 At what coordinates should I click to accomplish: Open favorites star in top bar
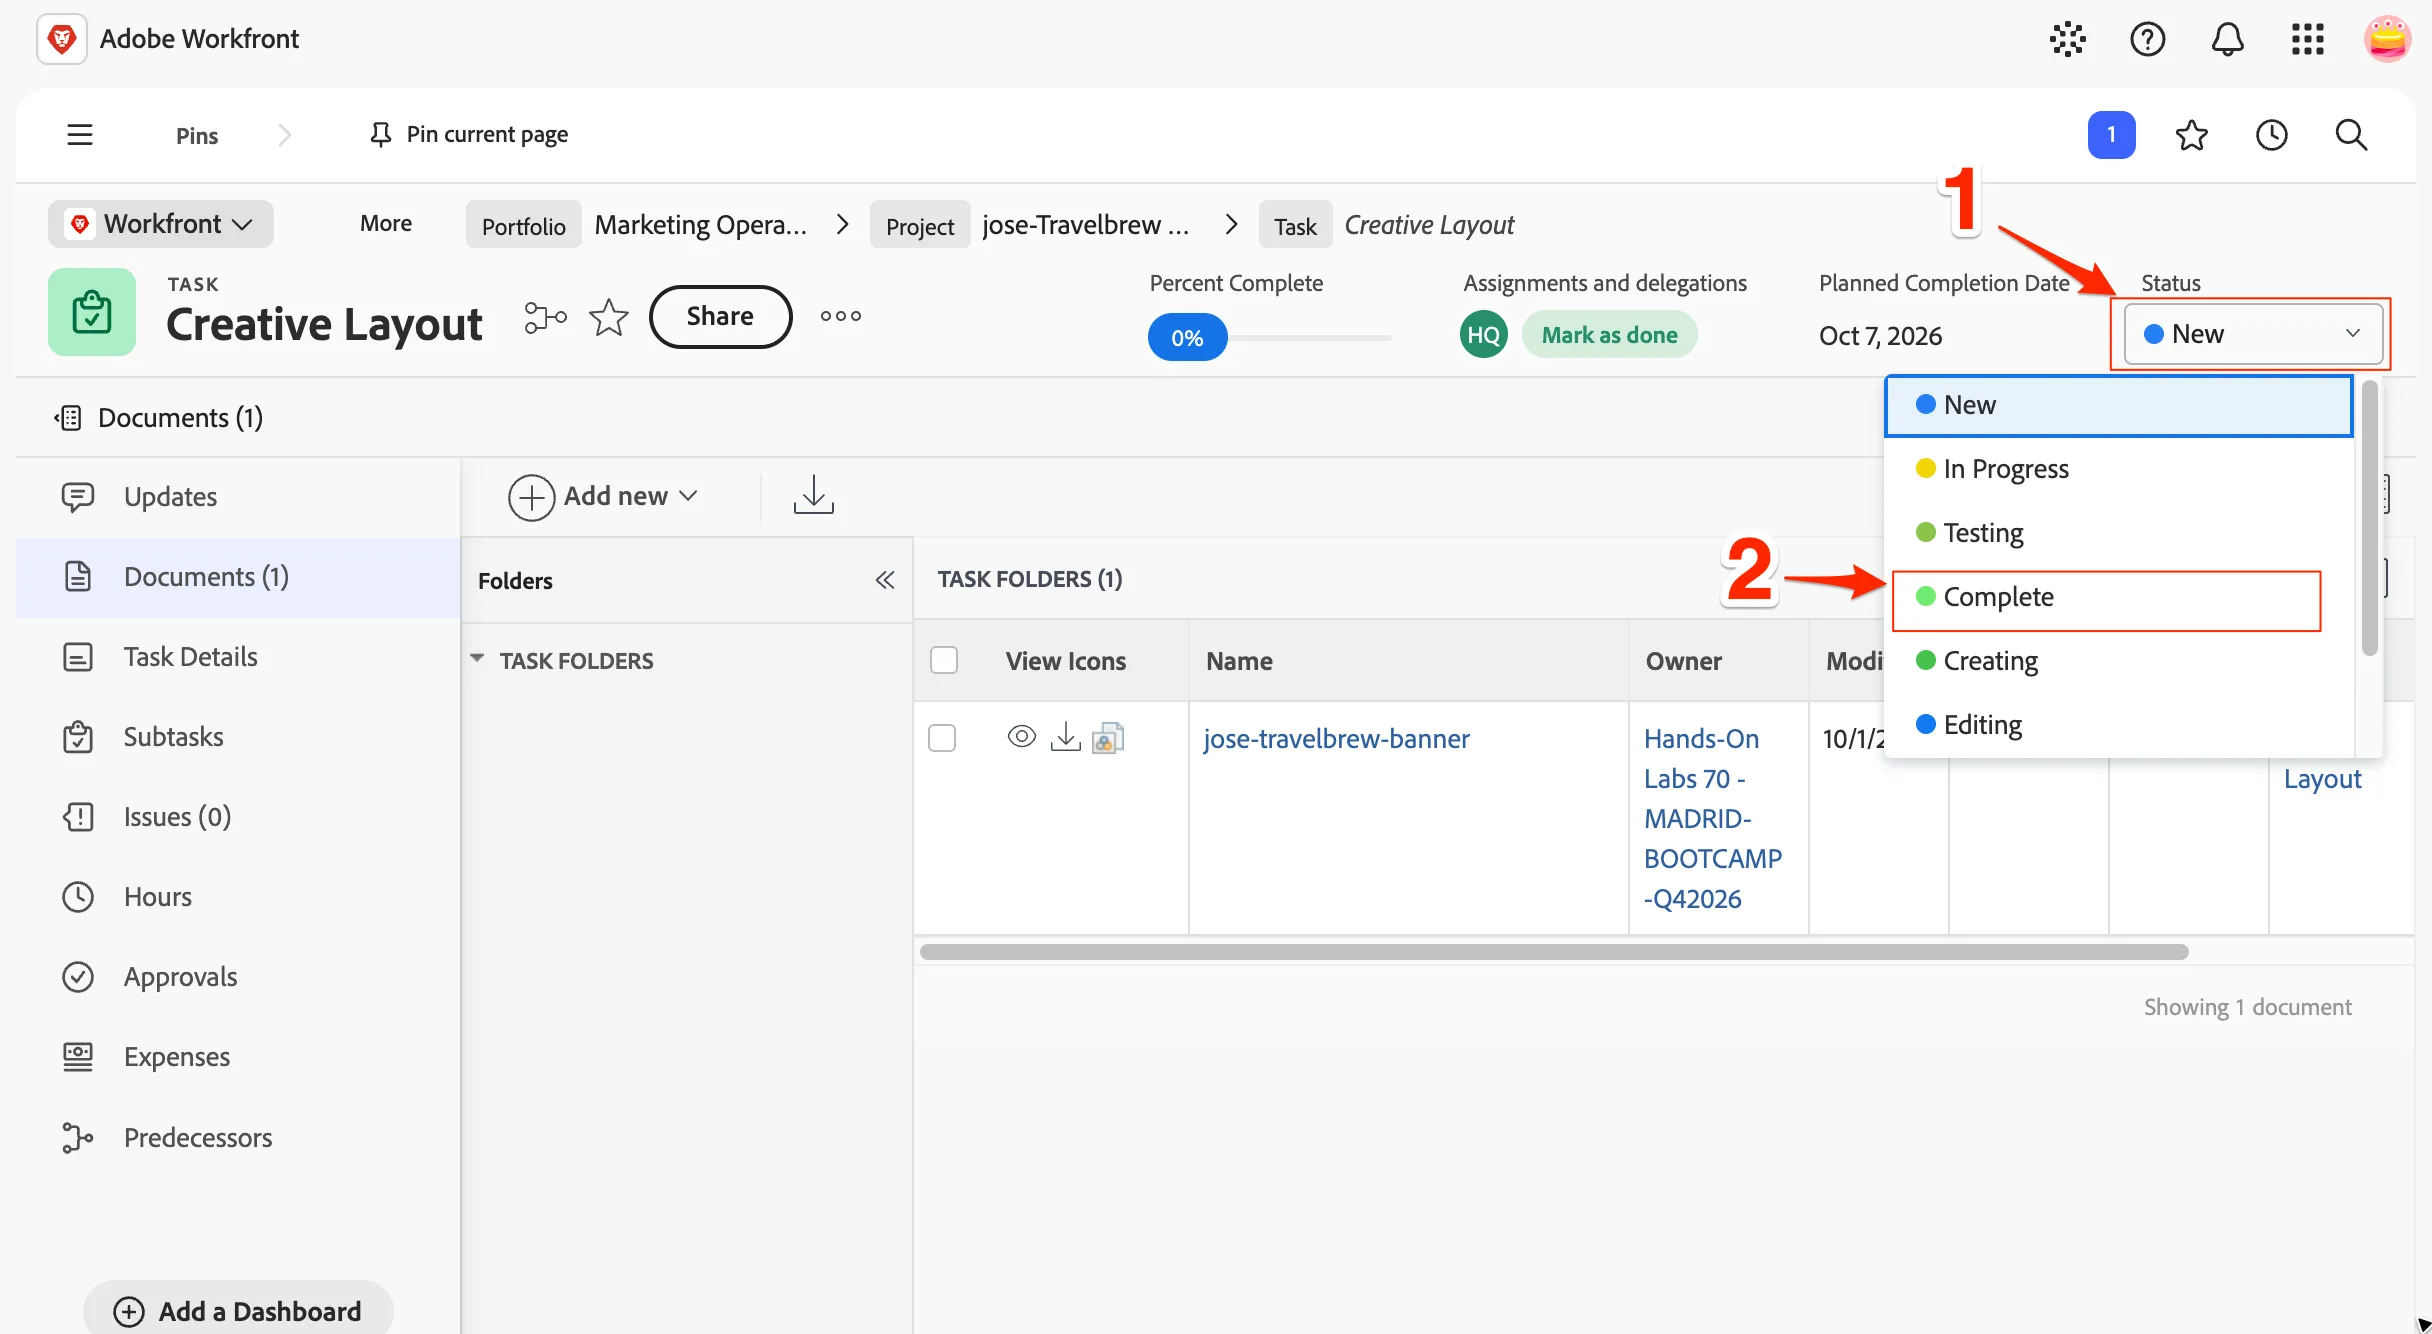(x=2191, y=135)
